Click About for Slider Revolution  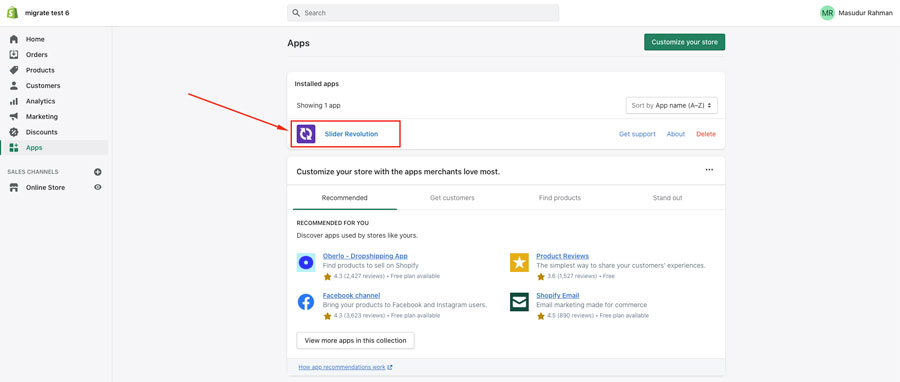[676, 134]
